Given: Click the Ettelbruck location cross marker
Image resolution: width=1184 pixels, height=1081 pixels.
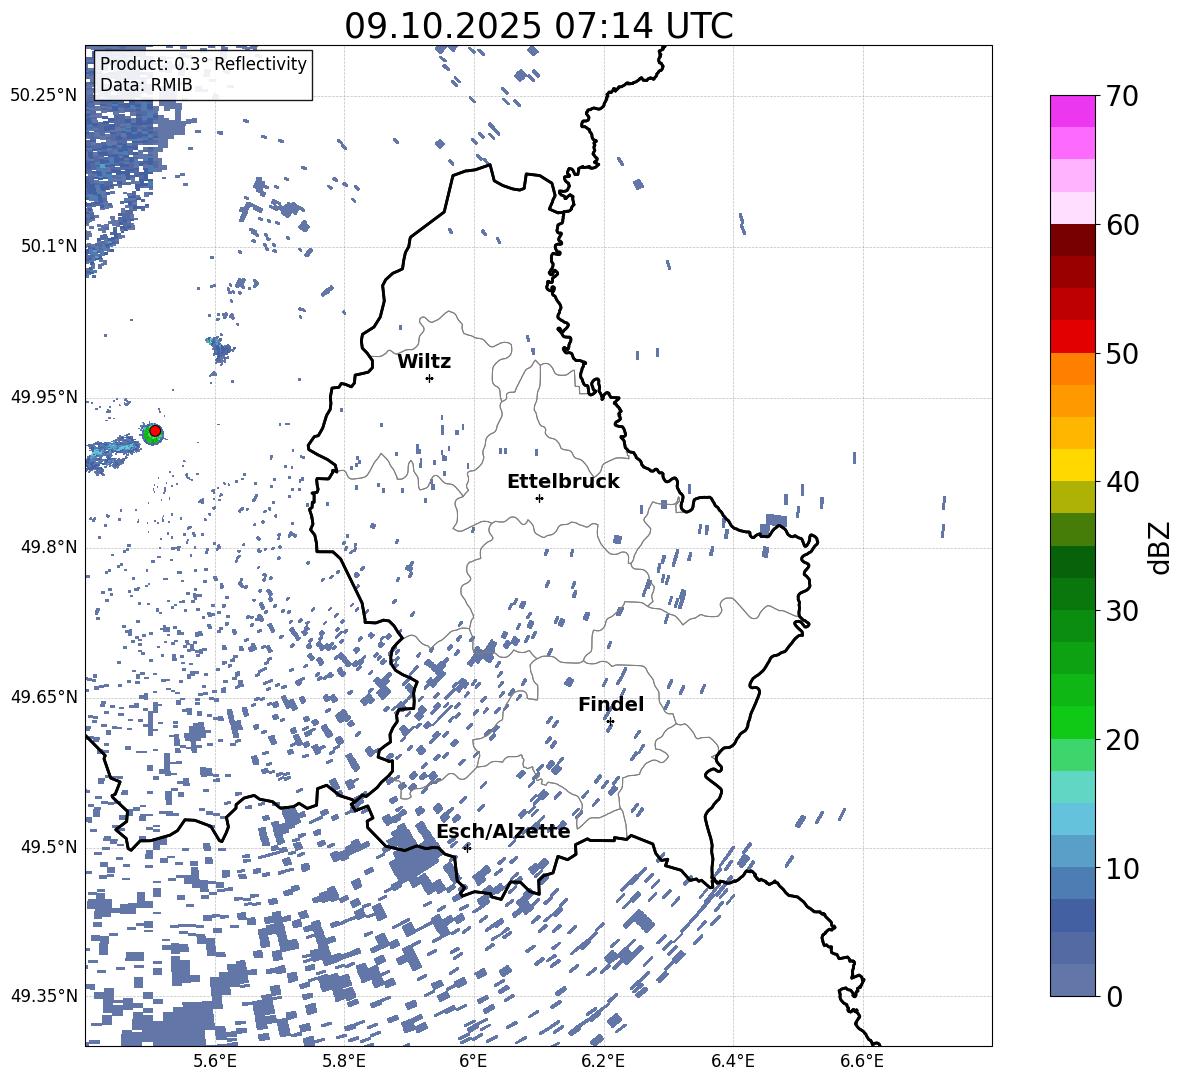Looking at the screenshot, I should click(539, 498).
